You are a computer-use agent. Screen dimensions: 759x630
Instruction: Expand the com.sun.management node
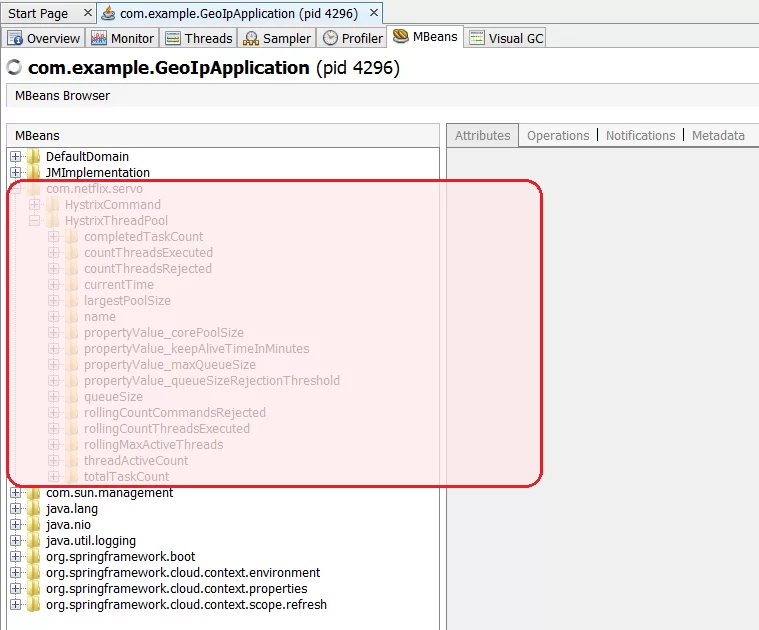click(15, 493)
